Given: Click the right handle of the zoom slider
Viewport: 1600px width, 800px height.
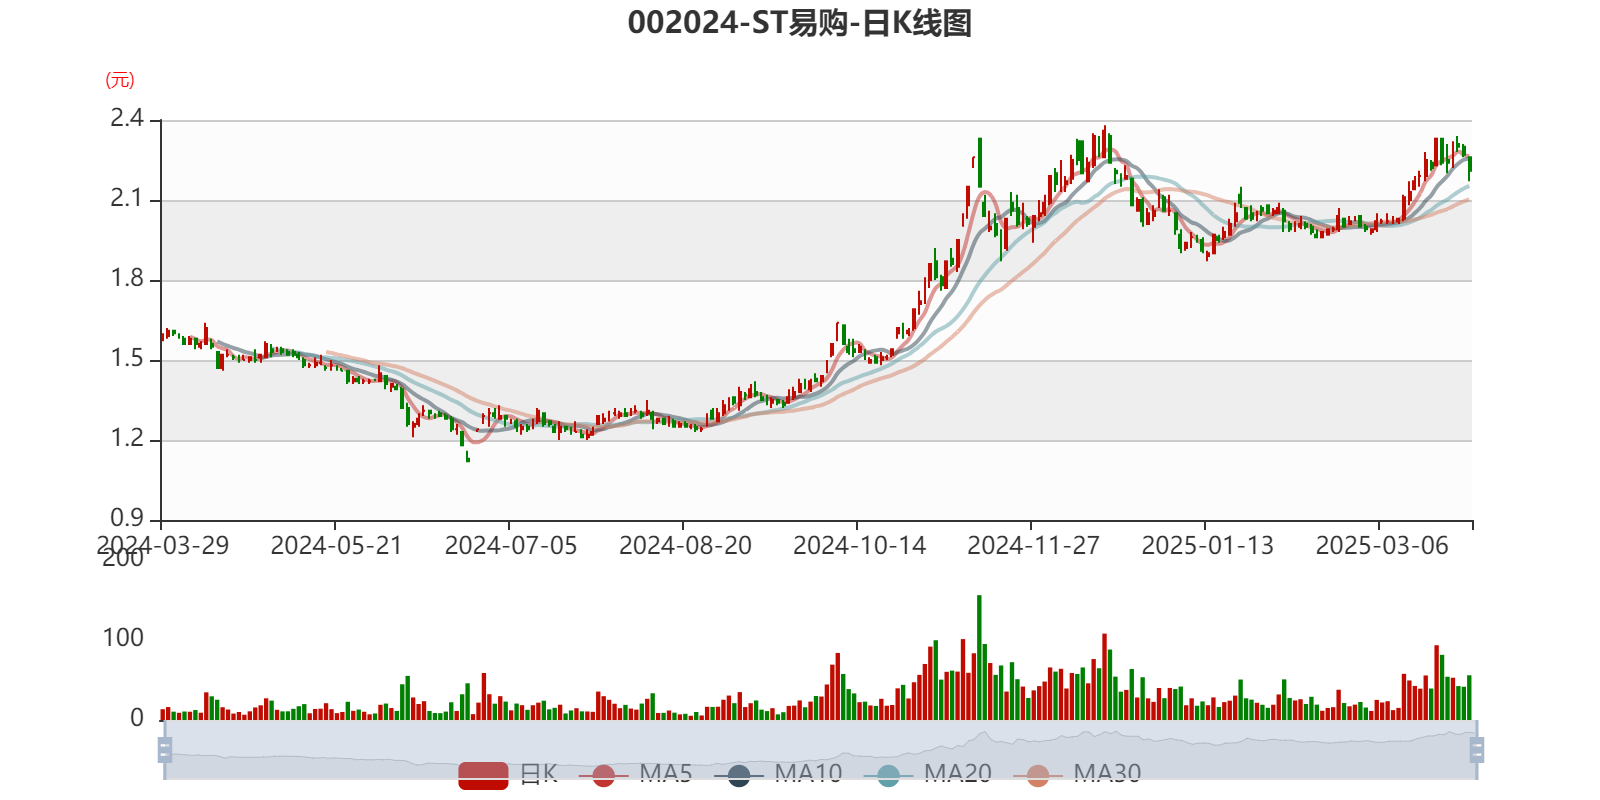Looking at the screenshot, I should [1477, 750].
